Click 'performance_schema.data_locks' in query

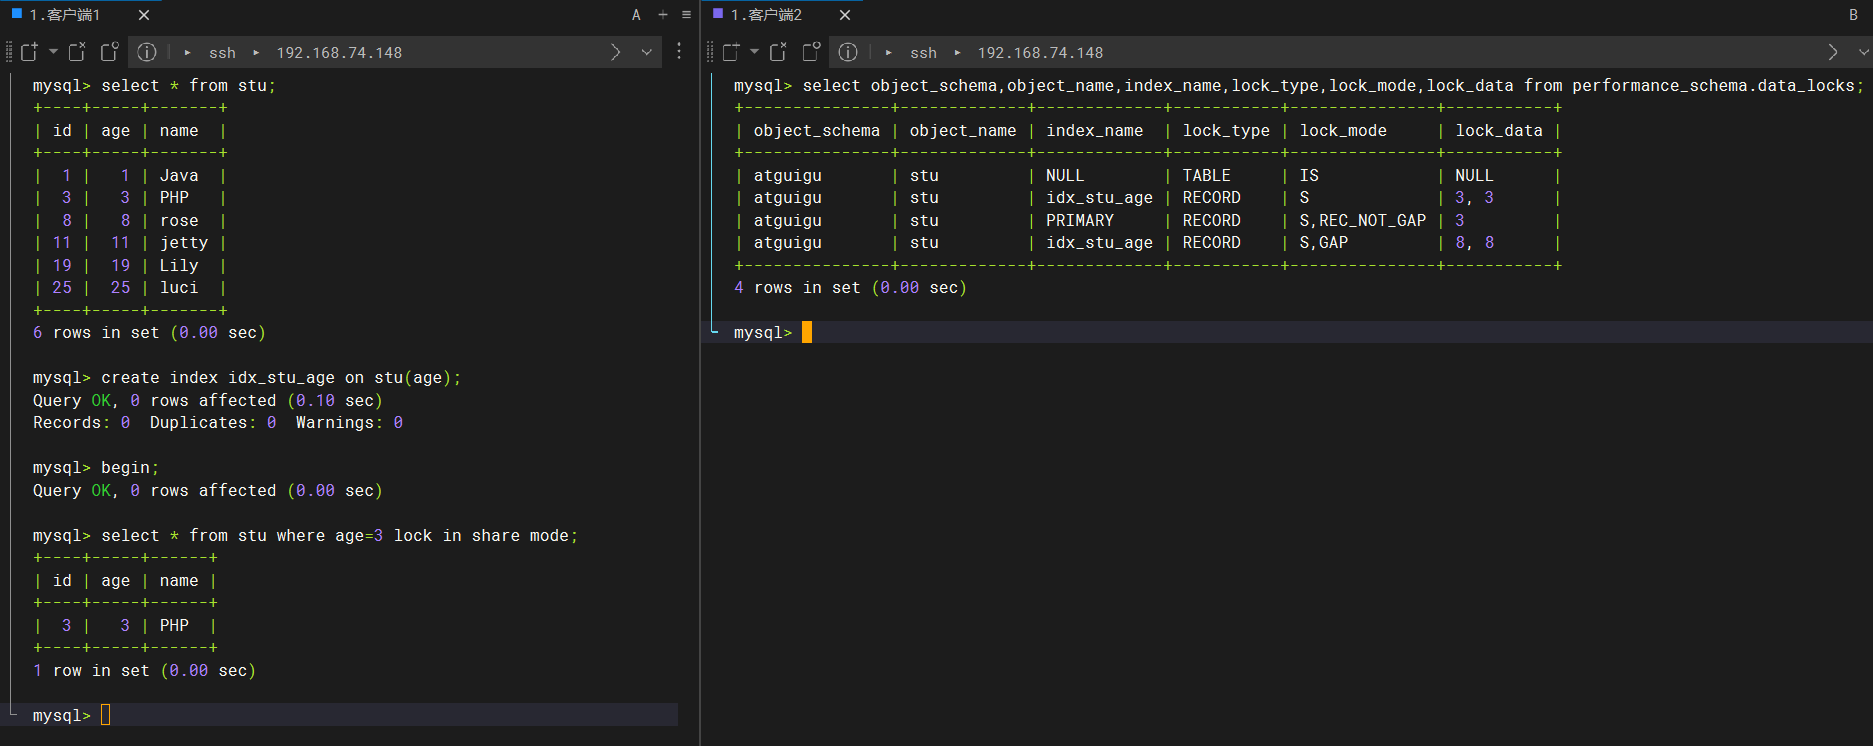point(1713,86)
